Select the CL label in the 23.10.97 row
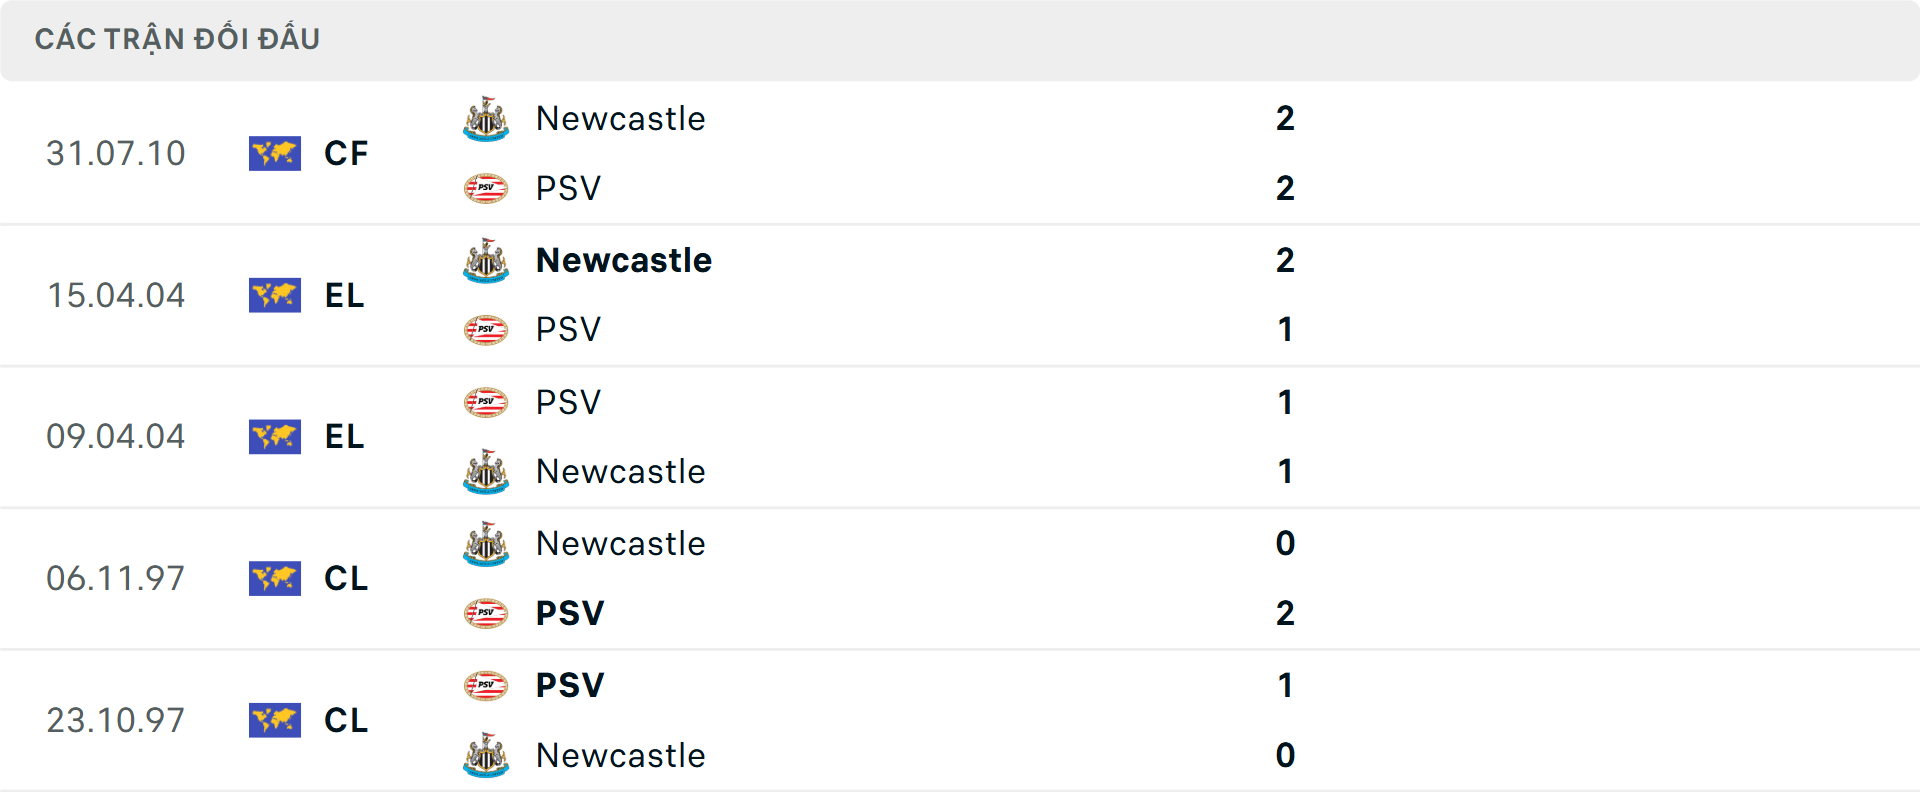 pos(347,721)
